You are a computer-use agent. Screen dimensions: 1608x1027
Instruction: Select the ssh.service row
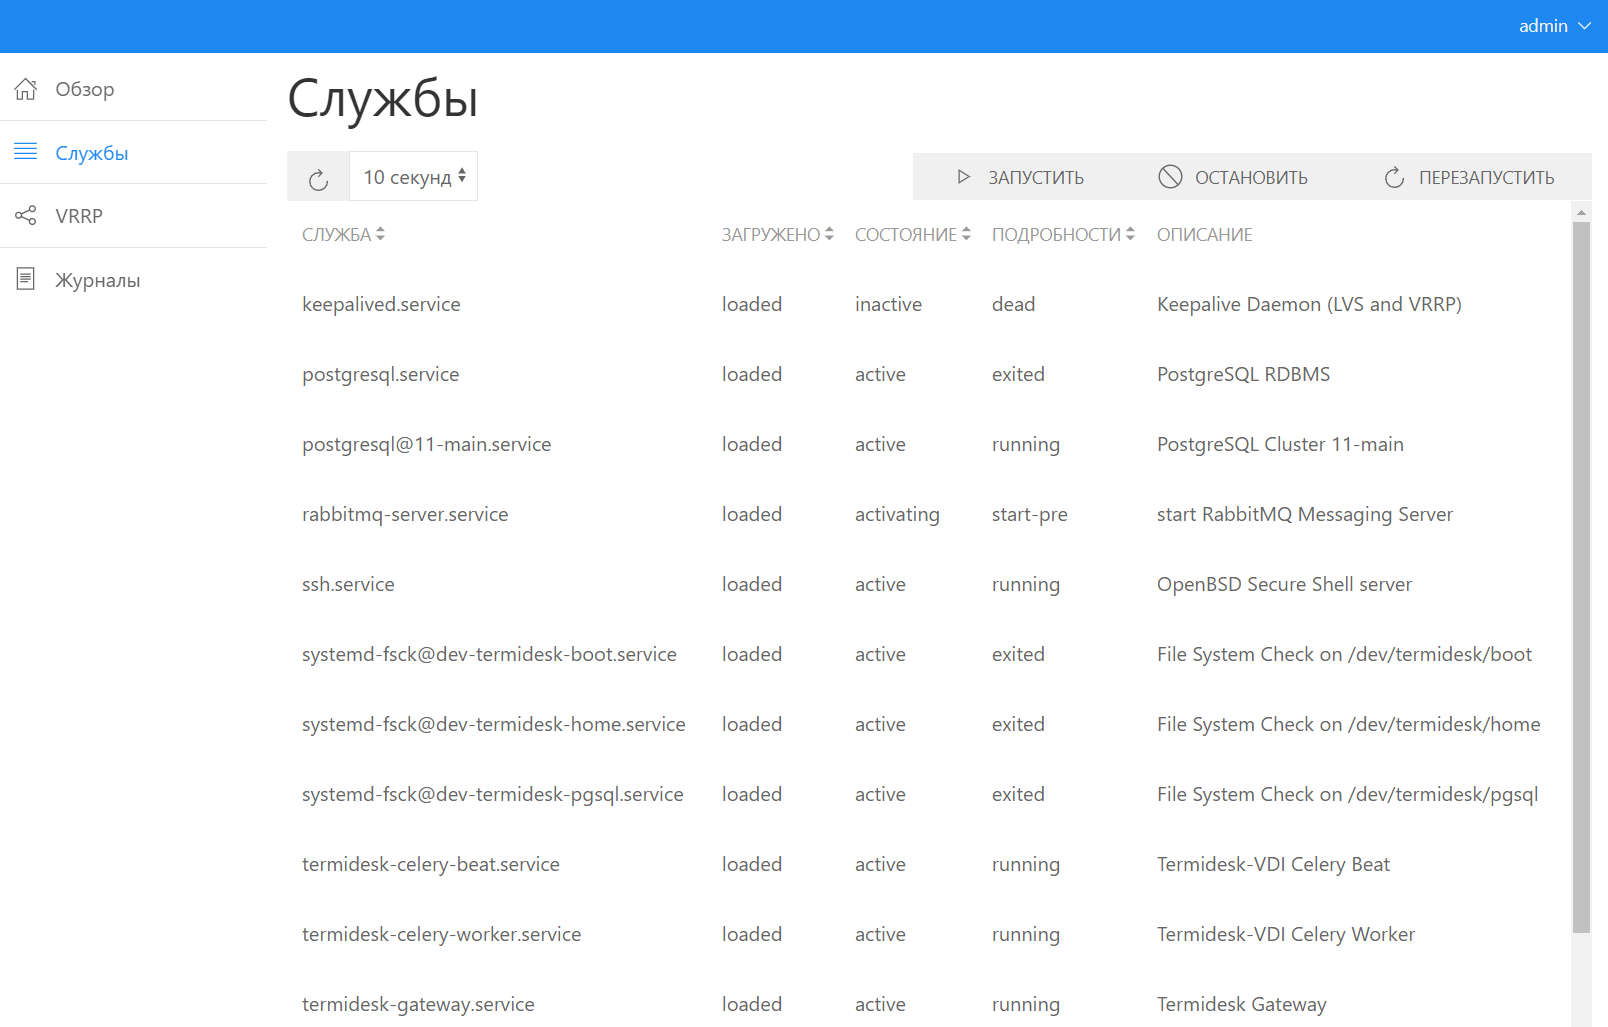[348, 584]
